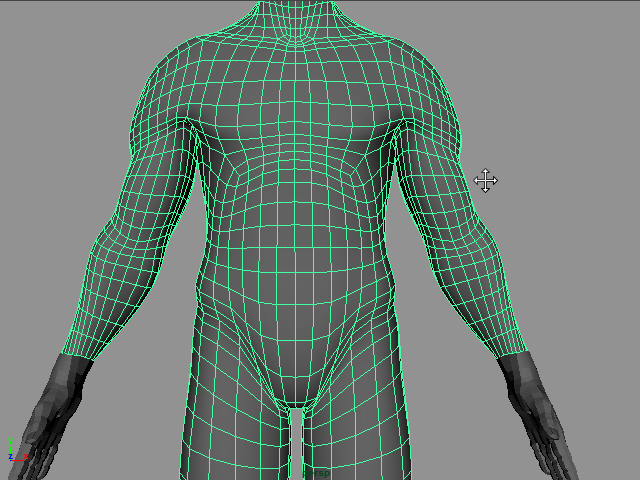Select the shoulder on the screen's right side
This screenshot has width=640, height=480.
[x=437, y=110]
